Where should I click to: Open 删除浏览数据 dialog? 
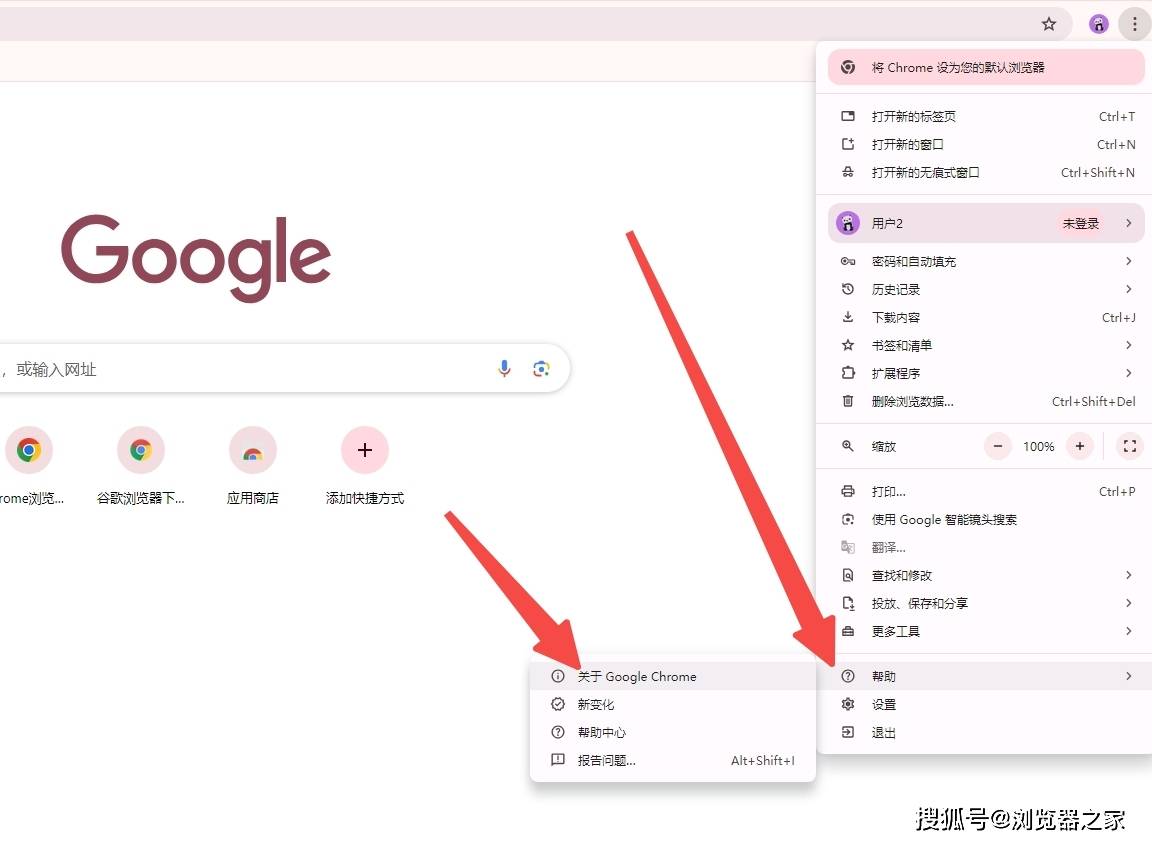986,401
